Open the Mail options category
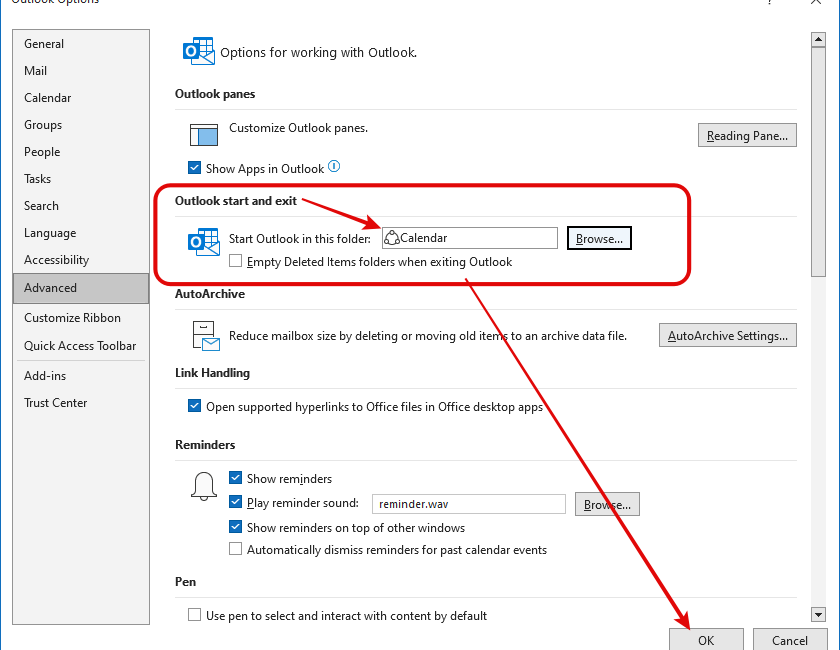 pyautogui.click(x=81, y=71)
